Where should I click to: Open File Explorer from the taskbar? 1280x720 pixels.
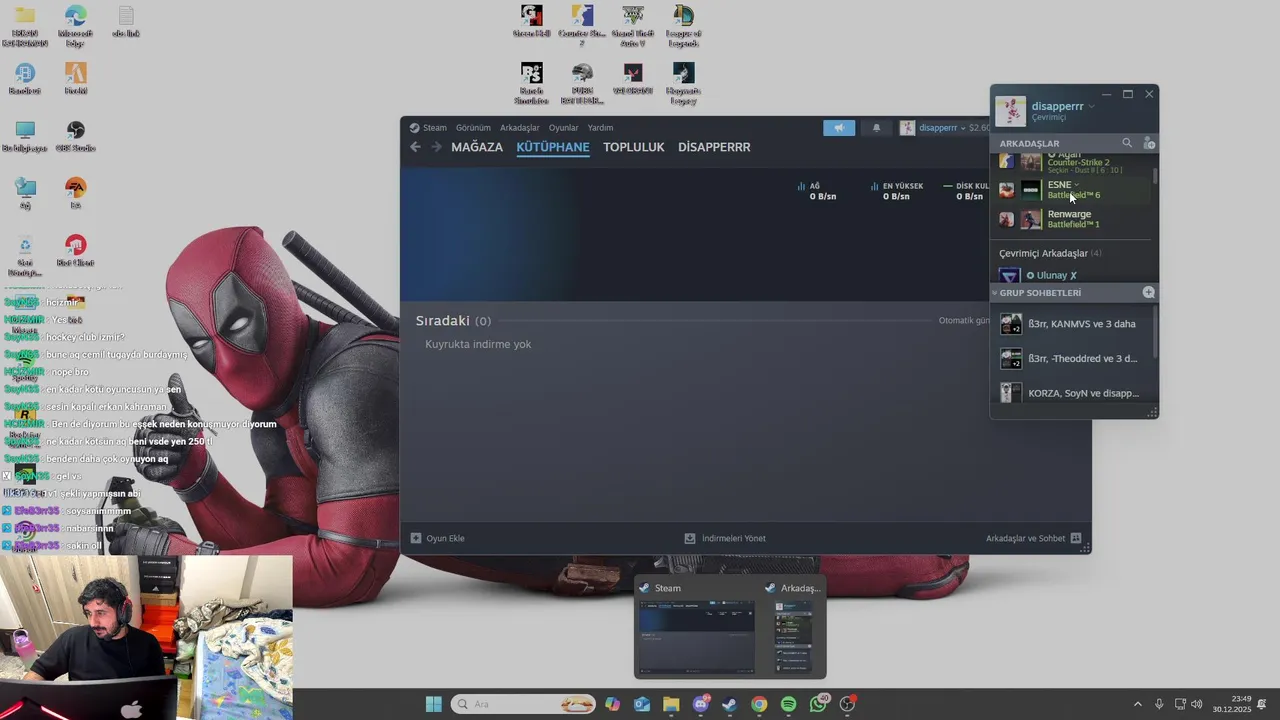[x=671, y=704]
